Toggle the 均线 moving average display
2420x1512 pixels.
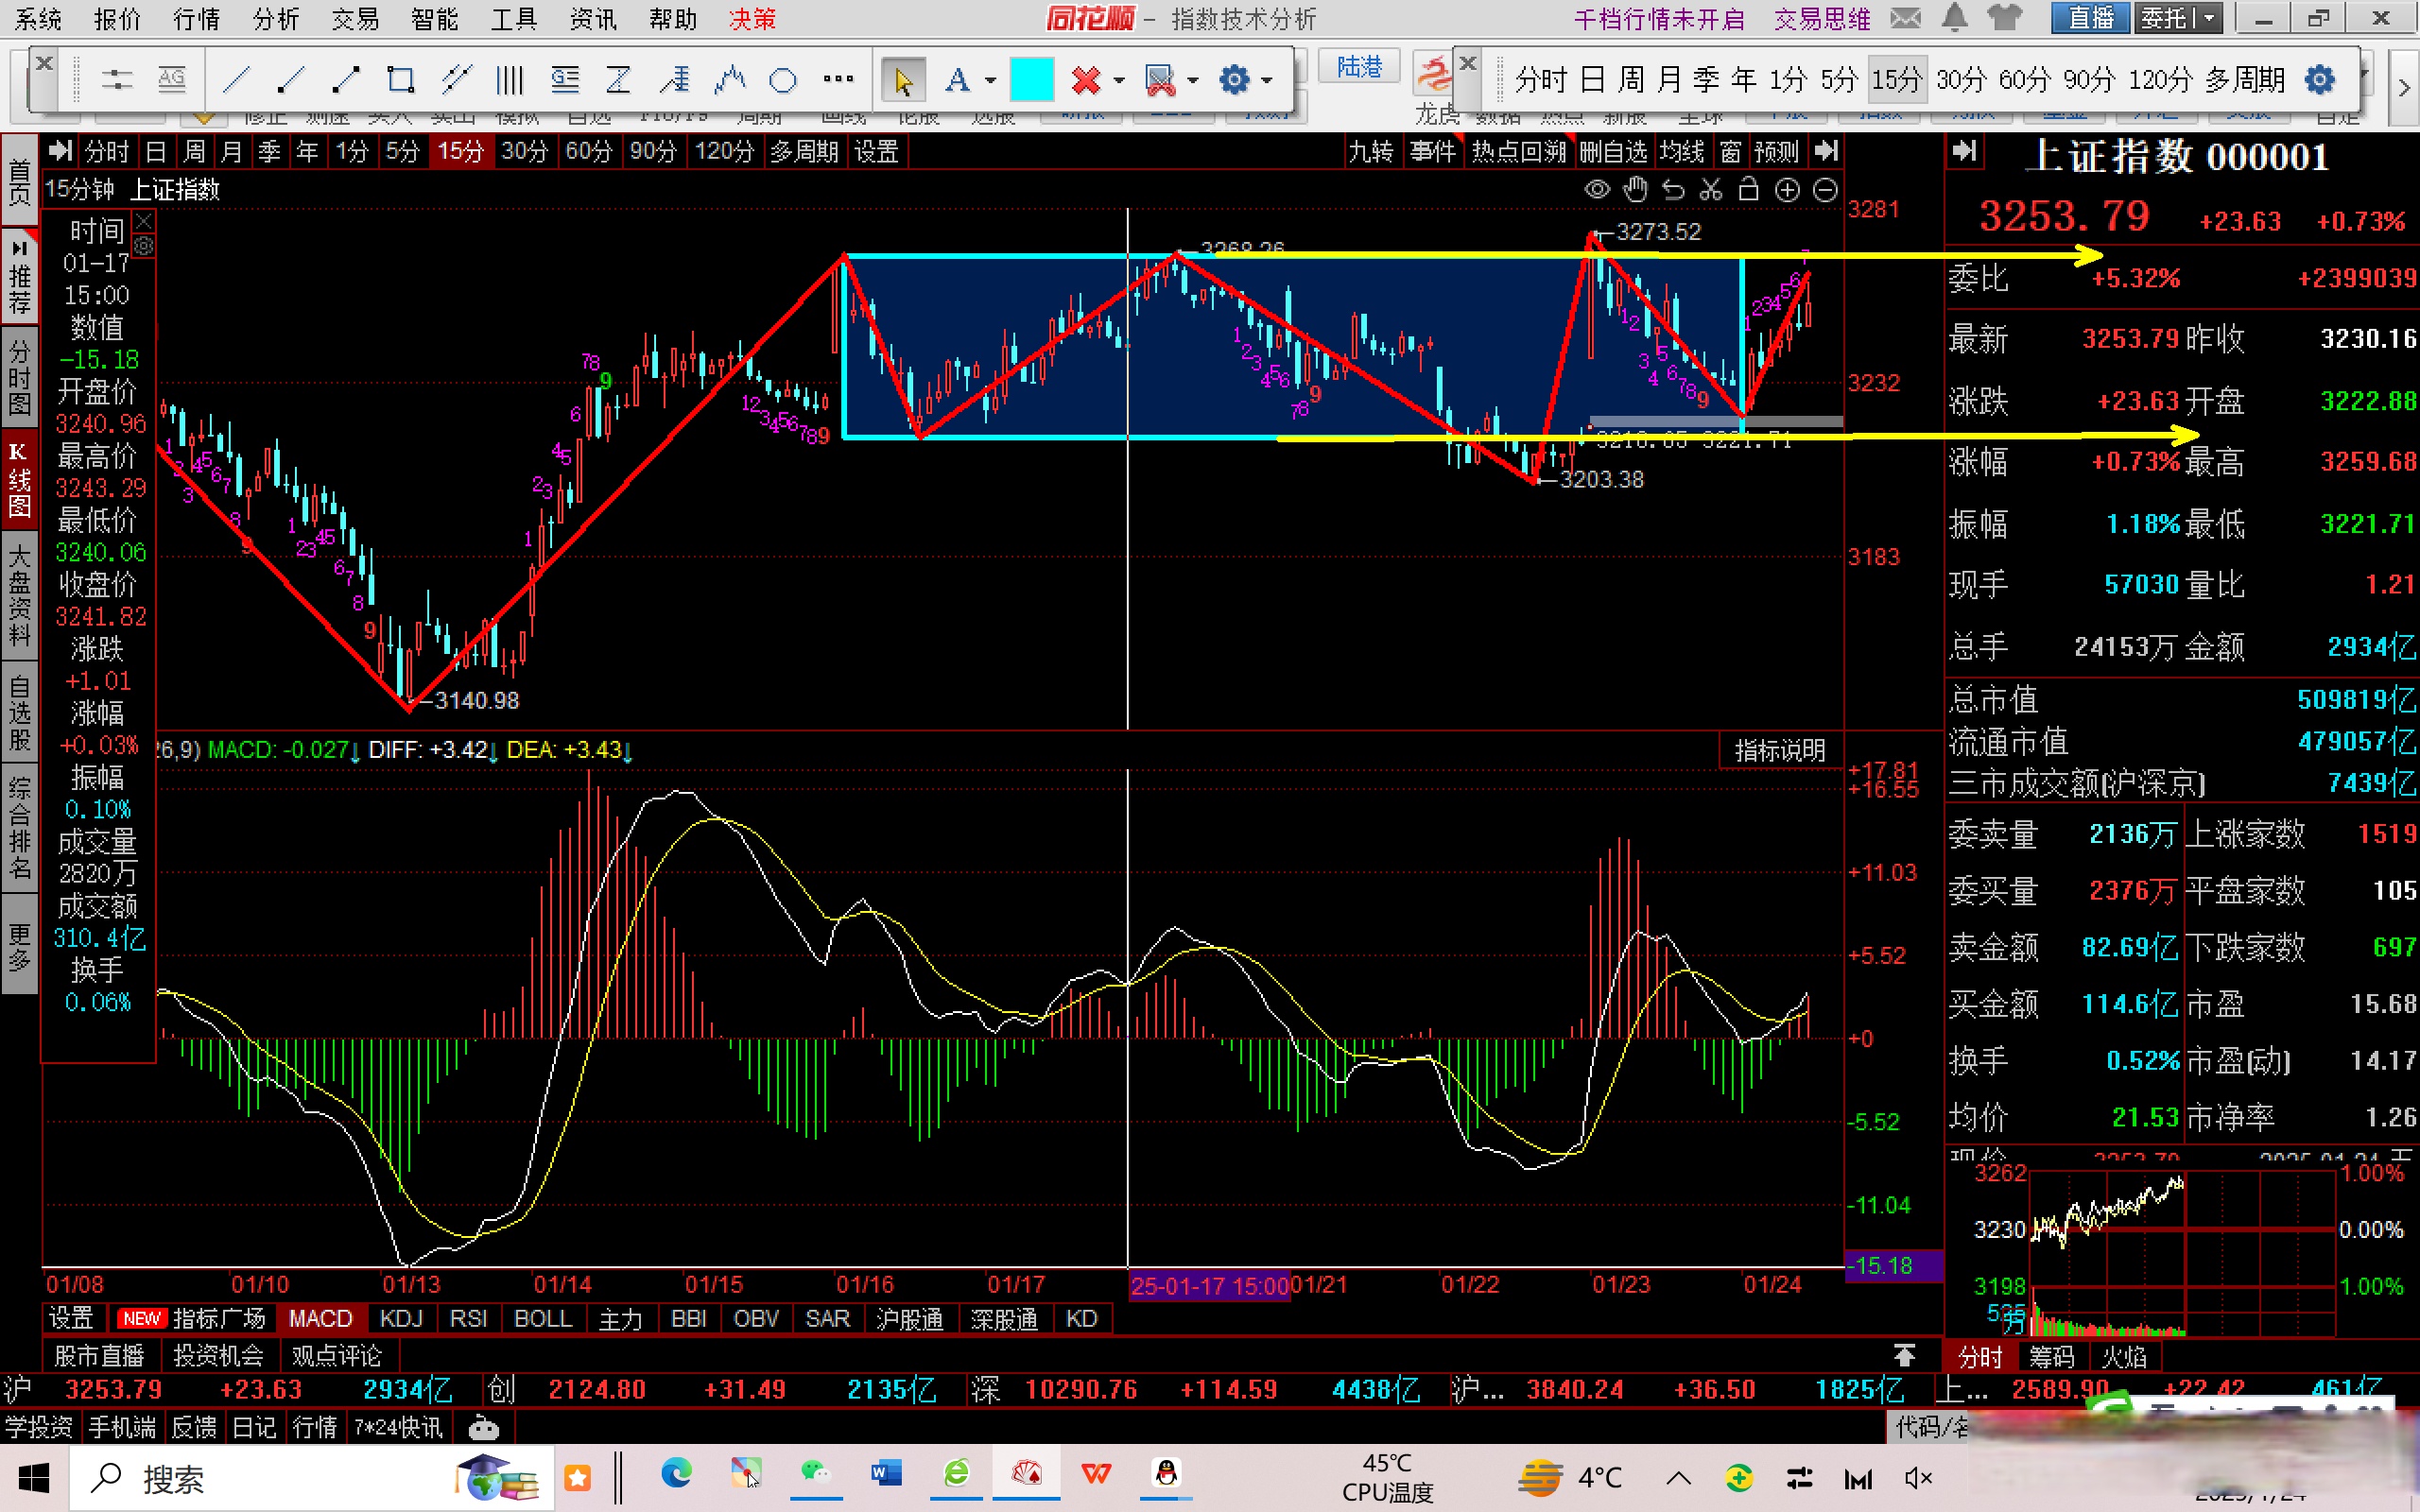[x=1682, y=152]
